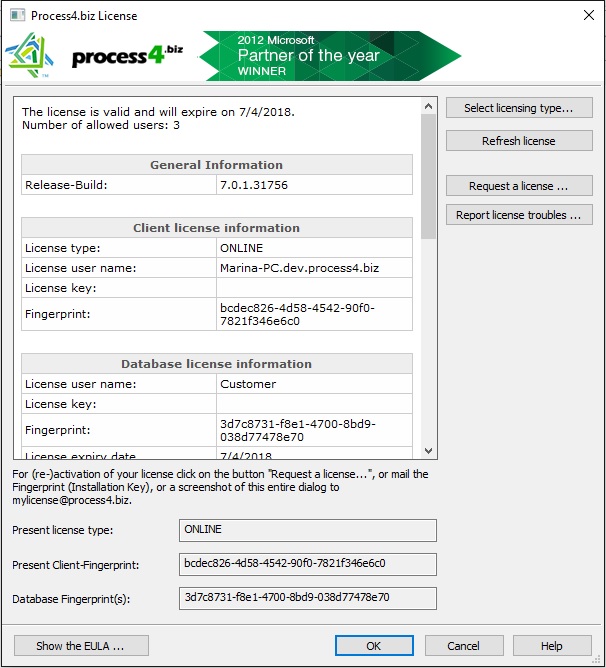606x668 pixels.
Task: Click the license info scrollbar thumb
Action: [x=428, y=176]
